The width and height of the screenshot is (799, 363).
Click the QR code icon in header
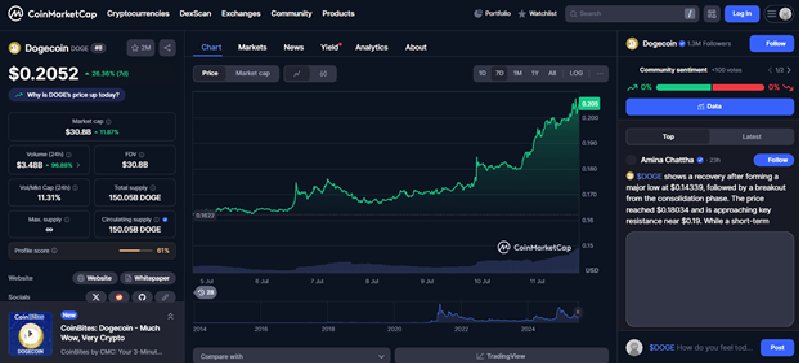pos(711,14)
